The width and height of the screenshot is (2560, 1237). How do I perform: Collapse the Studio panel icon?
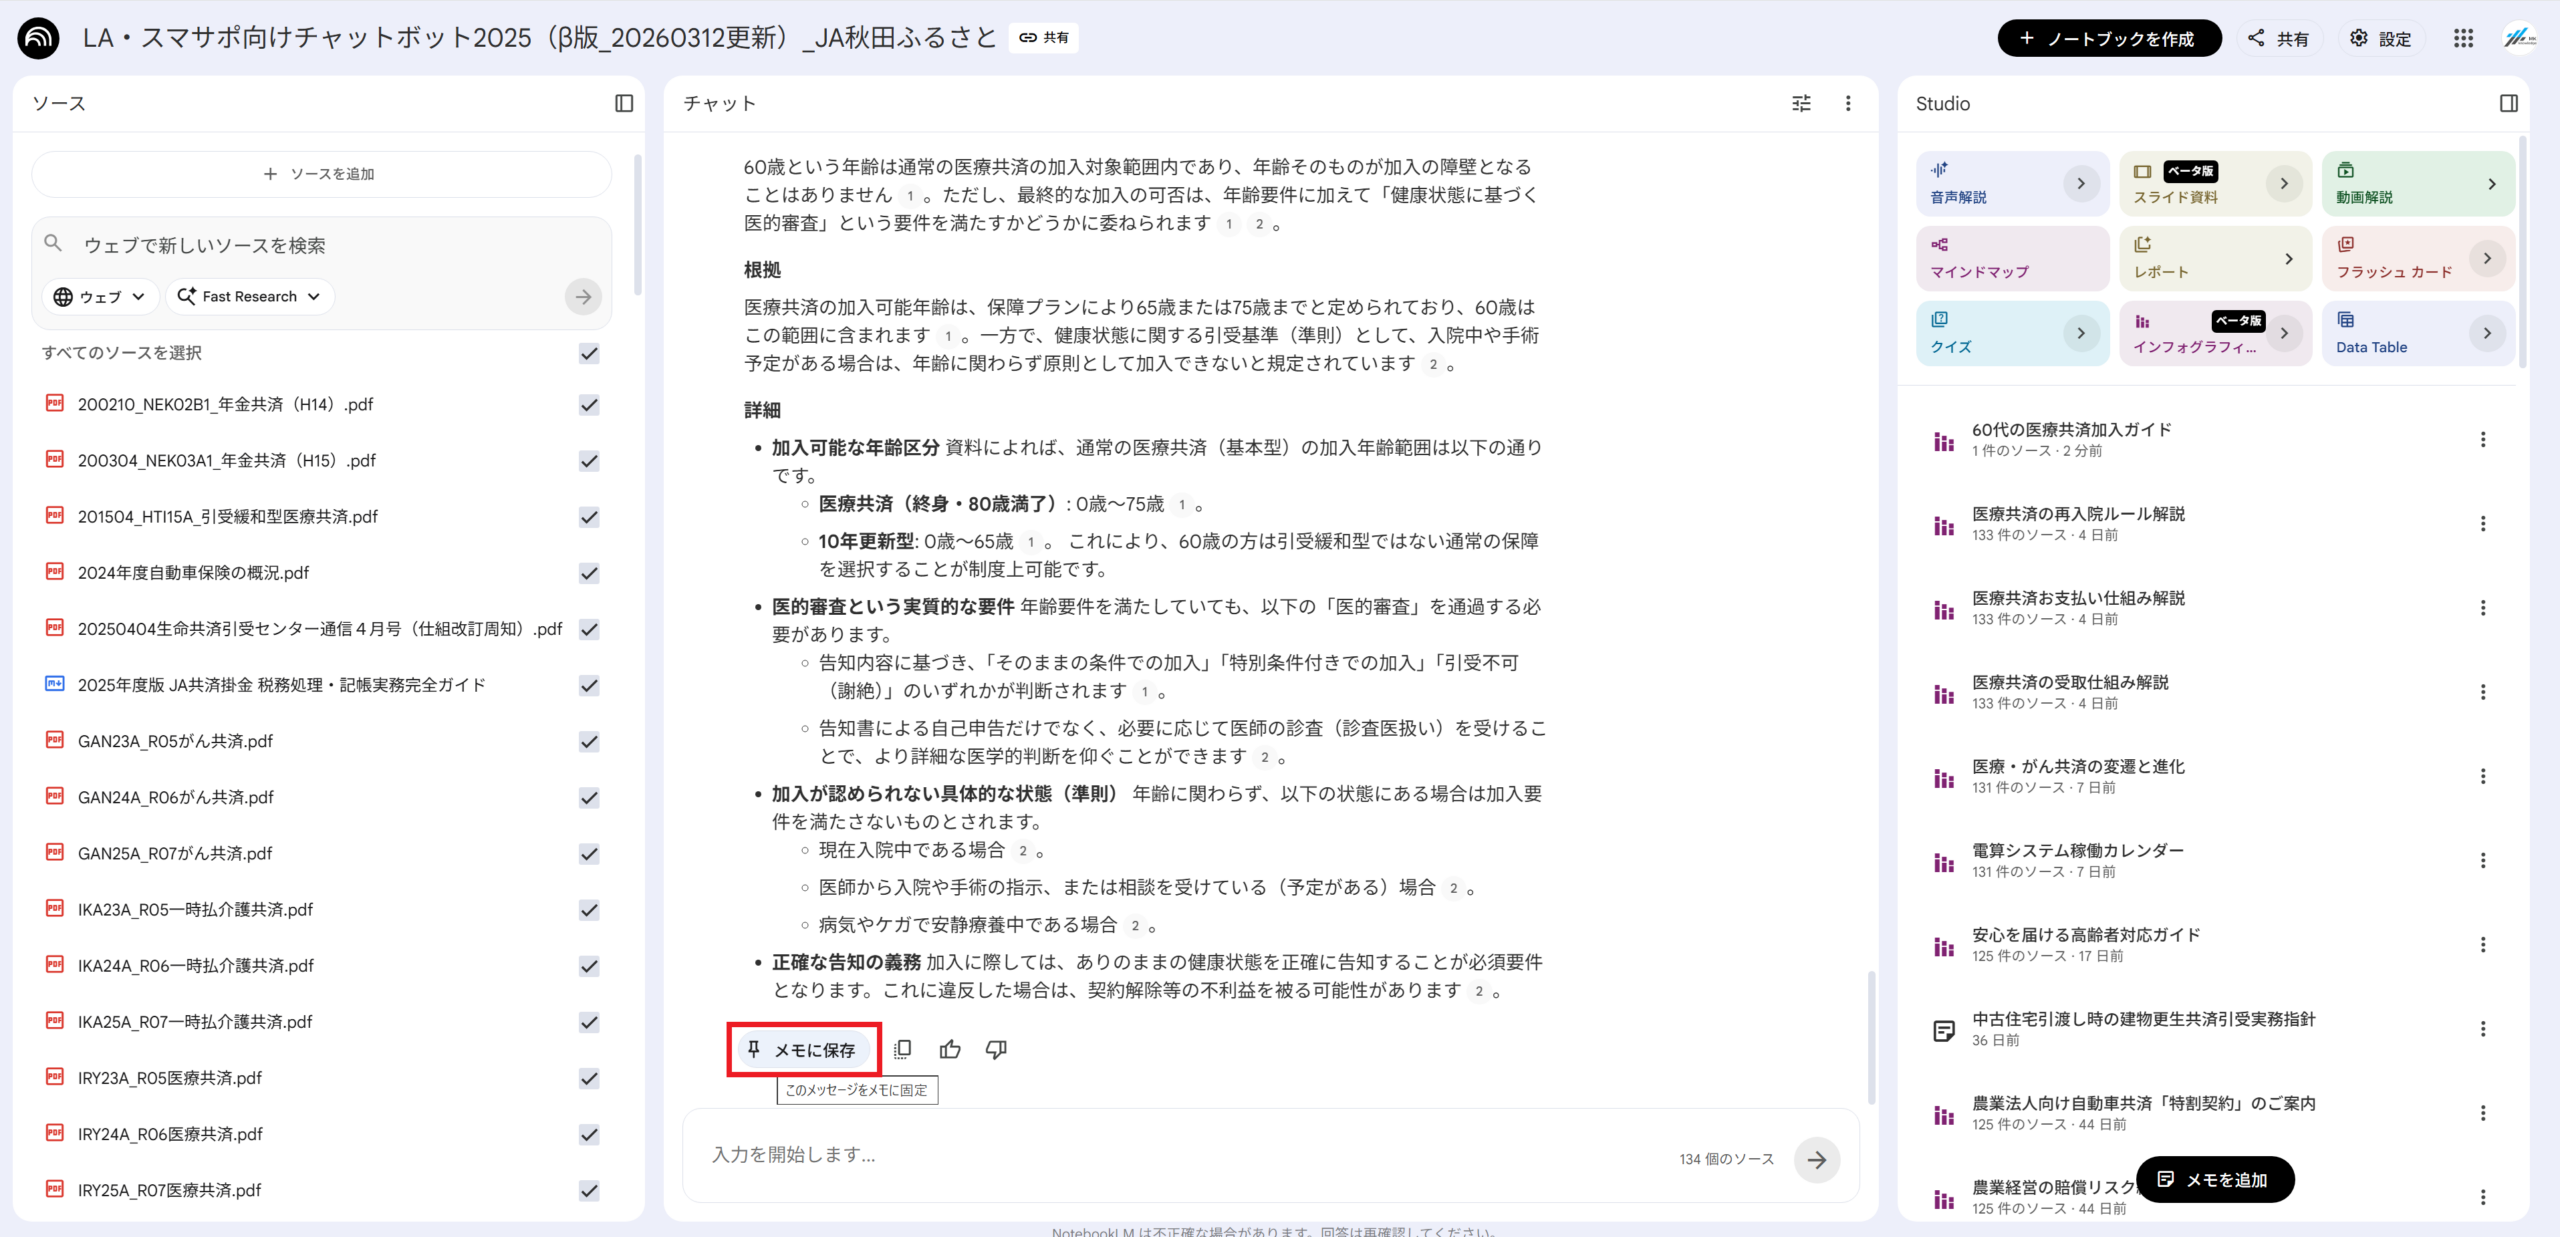point(2508,103)
